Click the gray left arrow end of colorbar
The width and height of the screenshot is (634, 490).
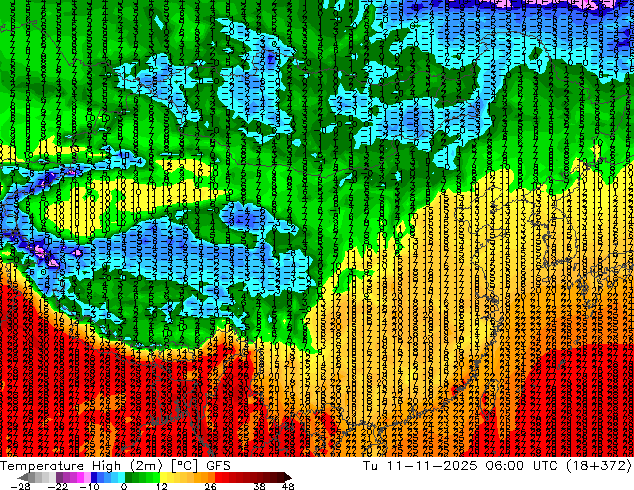pyautogui.click(x=23, y=477)
